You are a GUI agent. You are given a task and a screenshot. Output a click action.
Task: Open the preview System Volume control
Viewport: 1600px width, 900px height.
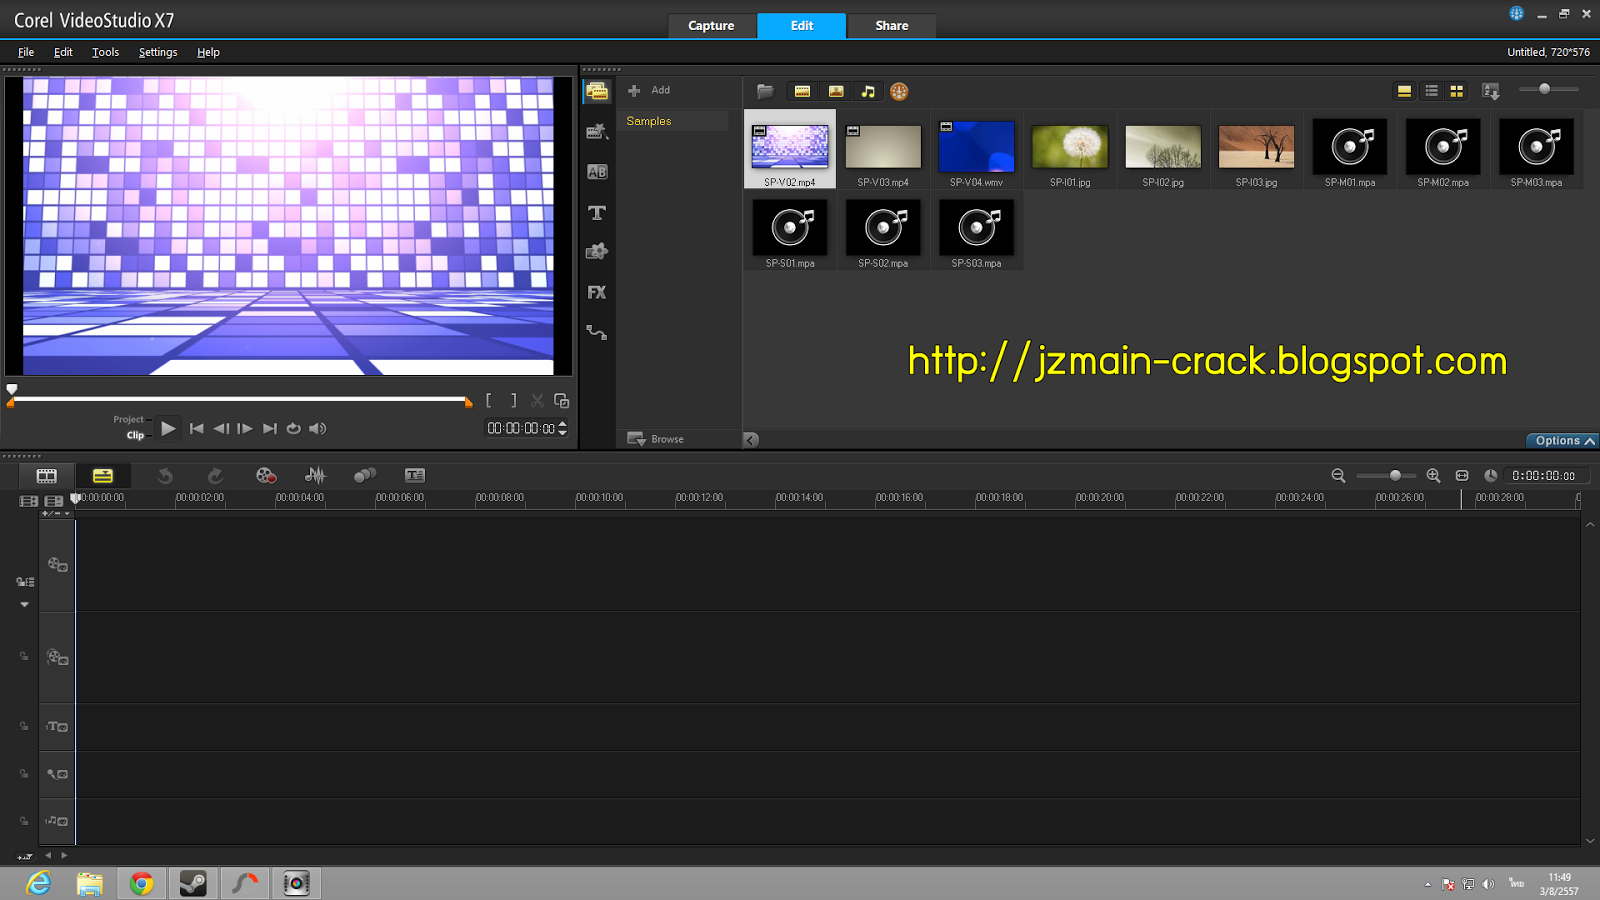point(318,428)
